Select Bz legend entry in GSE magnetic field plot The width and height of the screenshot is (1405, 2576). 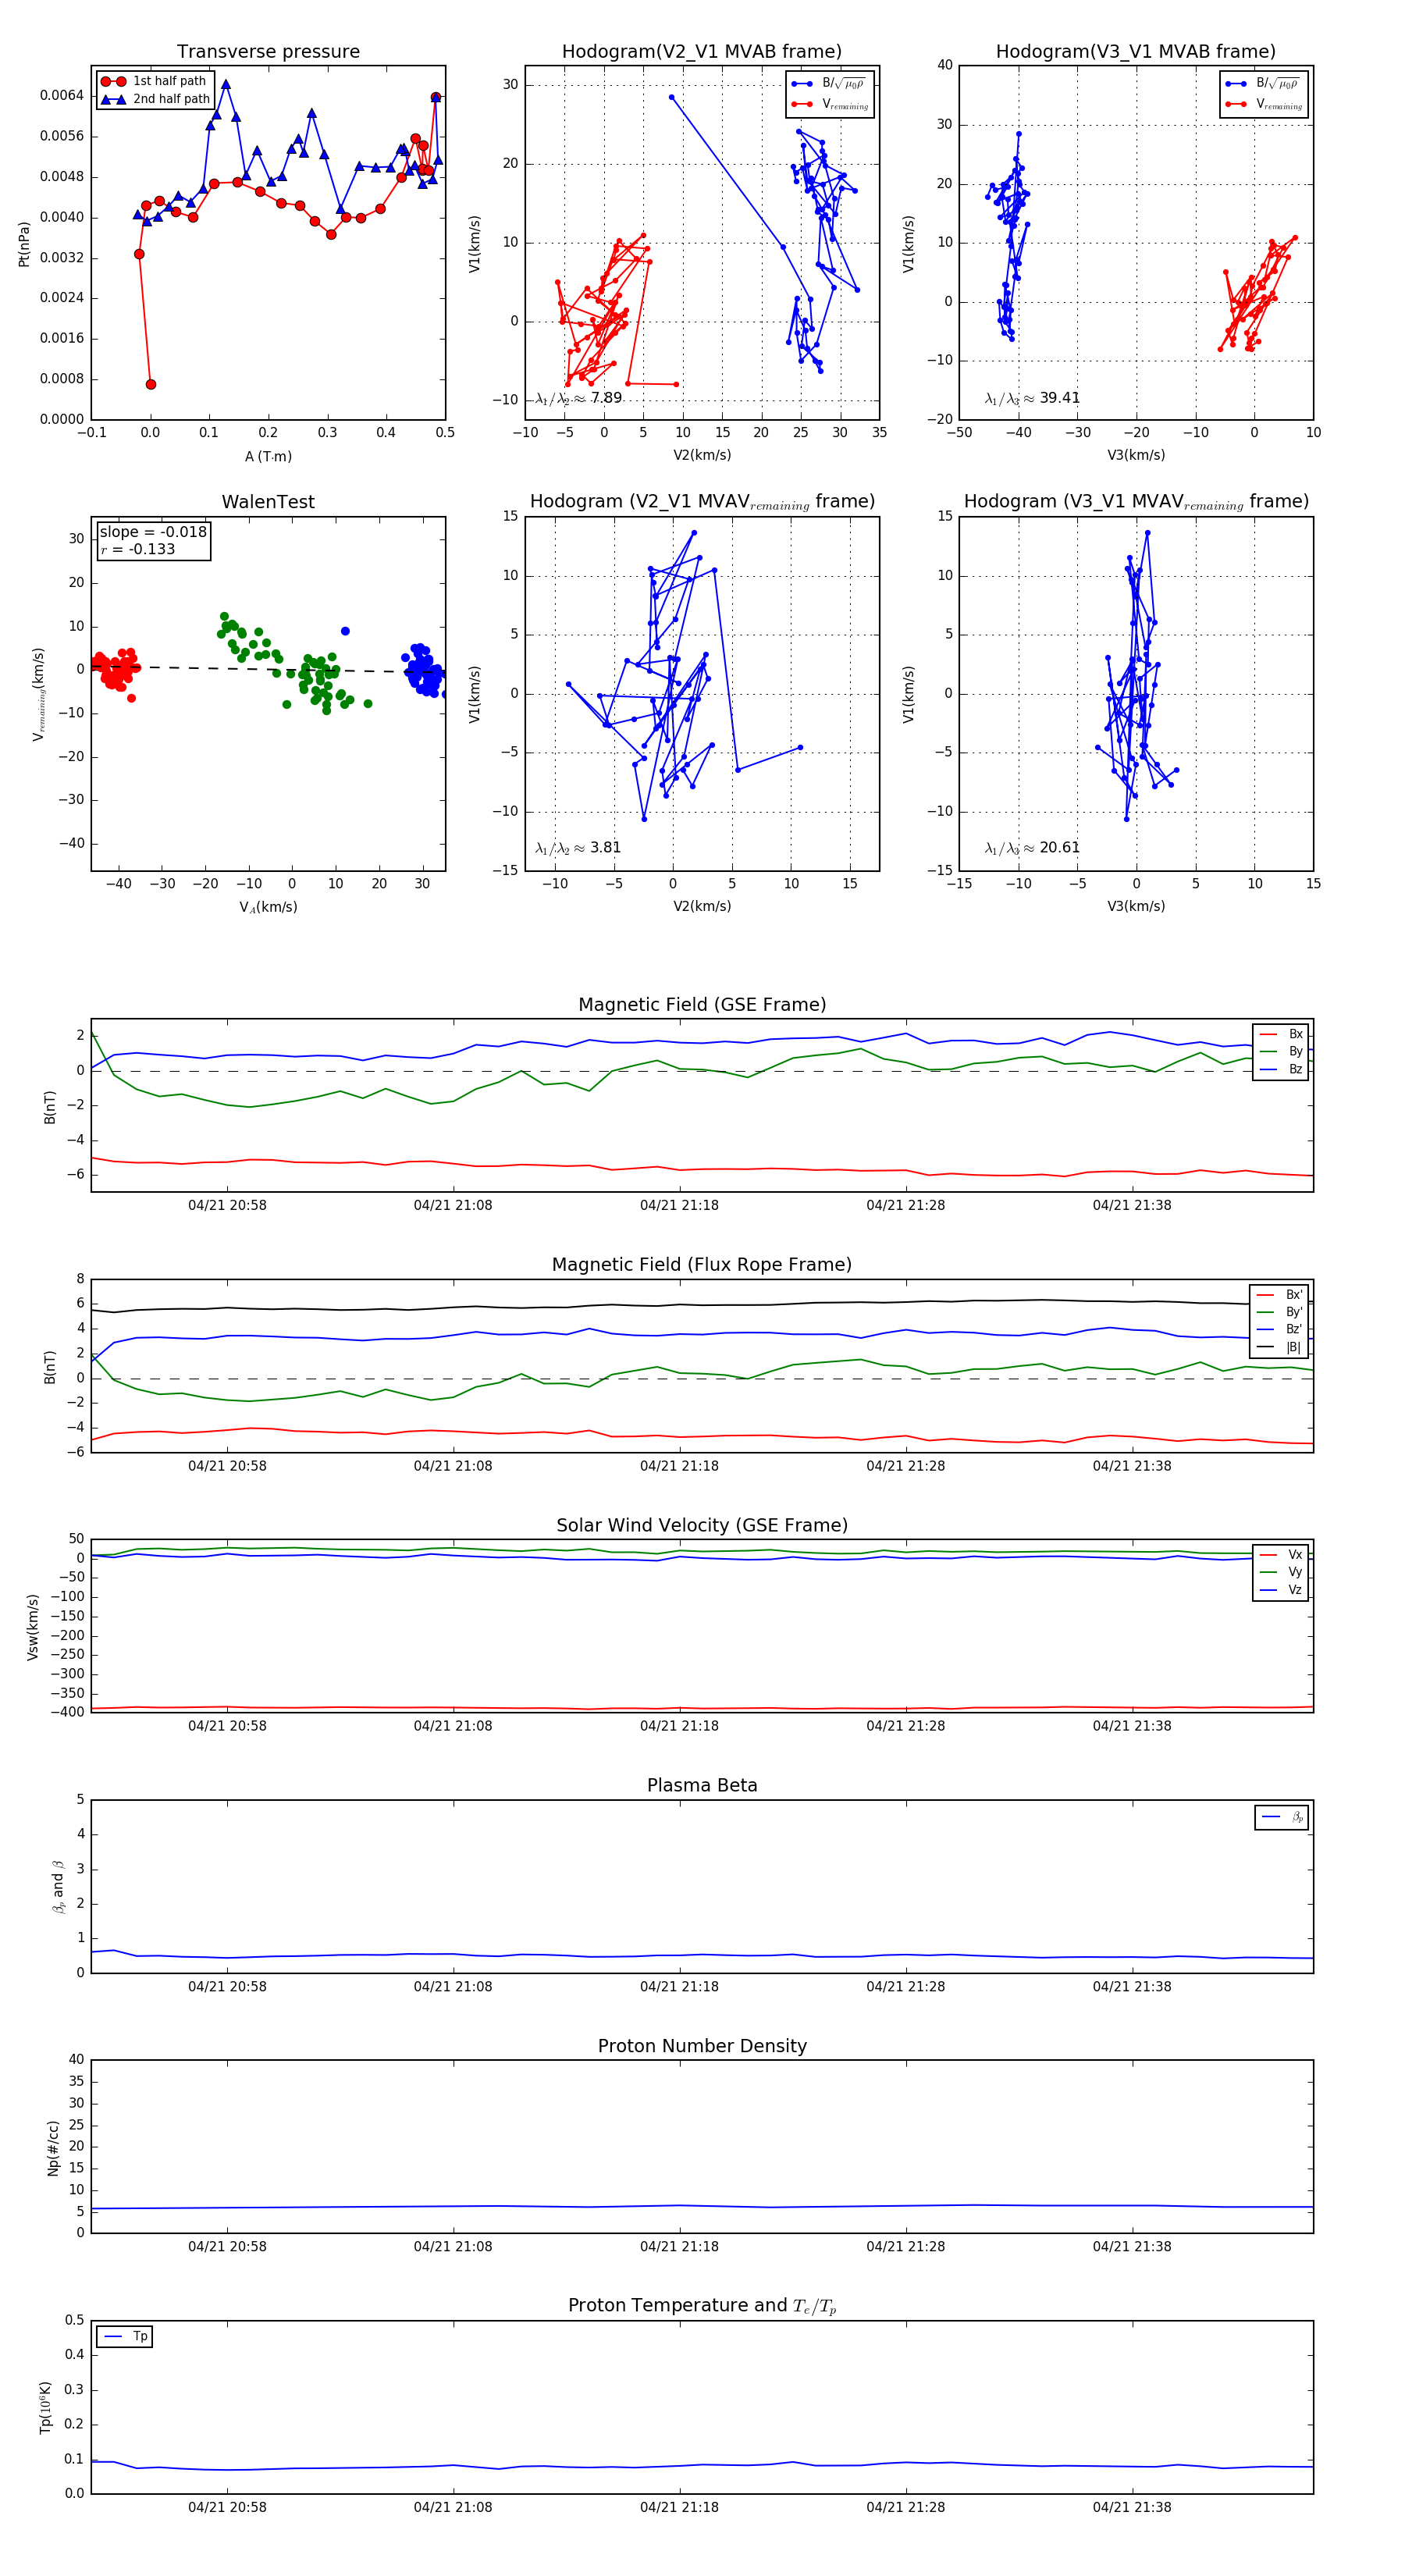click(x=1282, y=1070)
